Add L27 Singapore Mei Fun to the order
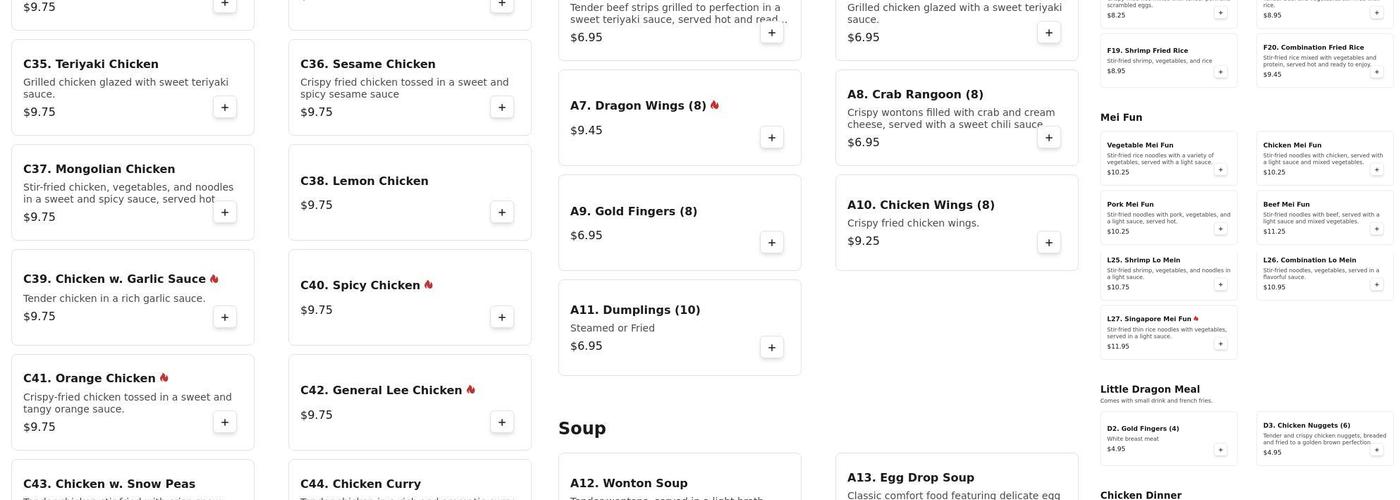 point(1220,344)
